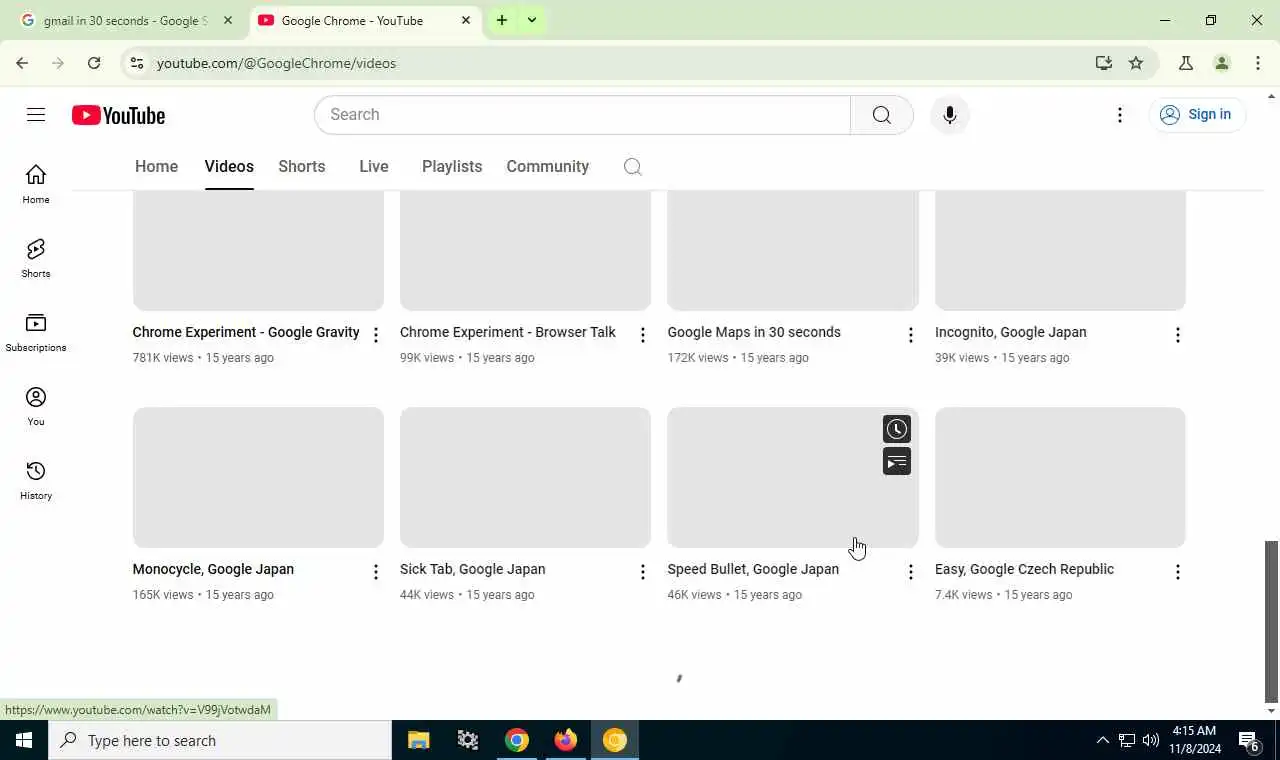Open Chrome three-dot menu
Viewport: 1280px width, 760px height.
pyautogui.click(x=1258, y=63)
